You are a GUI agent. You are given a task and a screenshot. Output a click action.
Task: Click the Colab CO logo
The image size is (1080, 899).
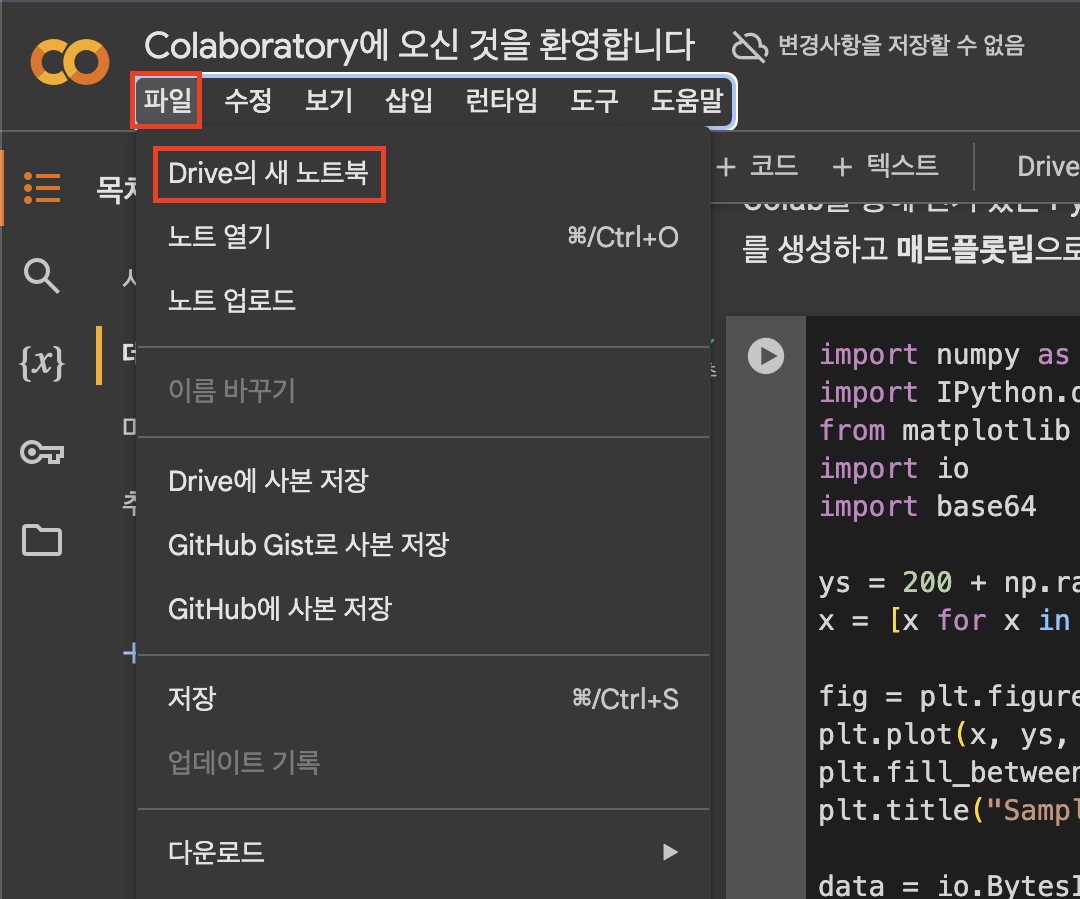point(70,62)
